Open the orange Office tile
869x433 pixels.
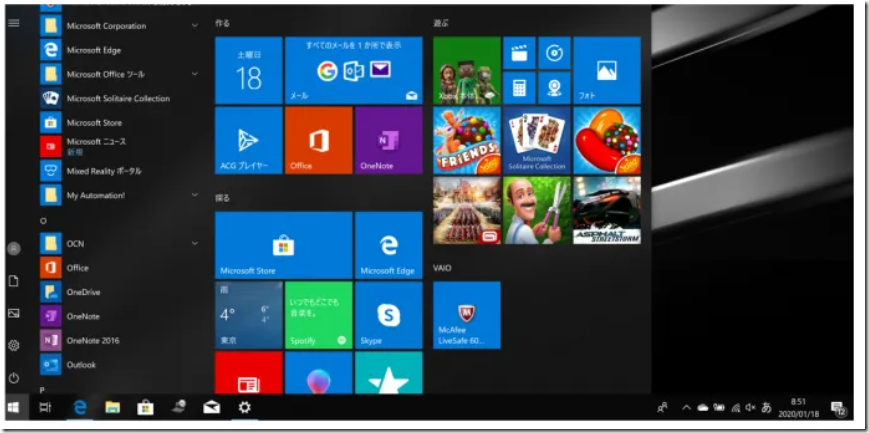pos(319,140)
